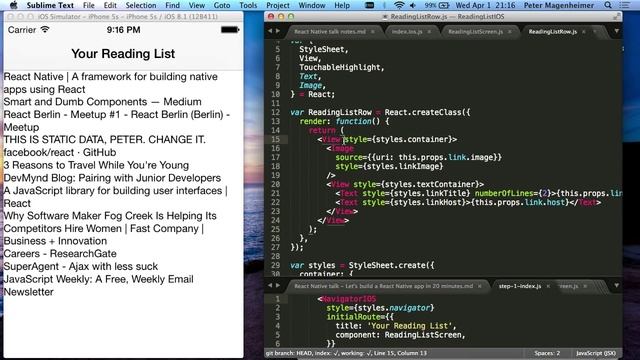Click the volume icon in menu bar
The height and width of the screenshot is (360, 640).
(413, 5)
